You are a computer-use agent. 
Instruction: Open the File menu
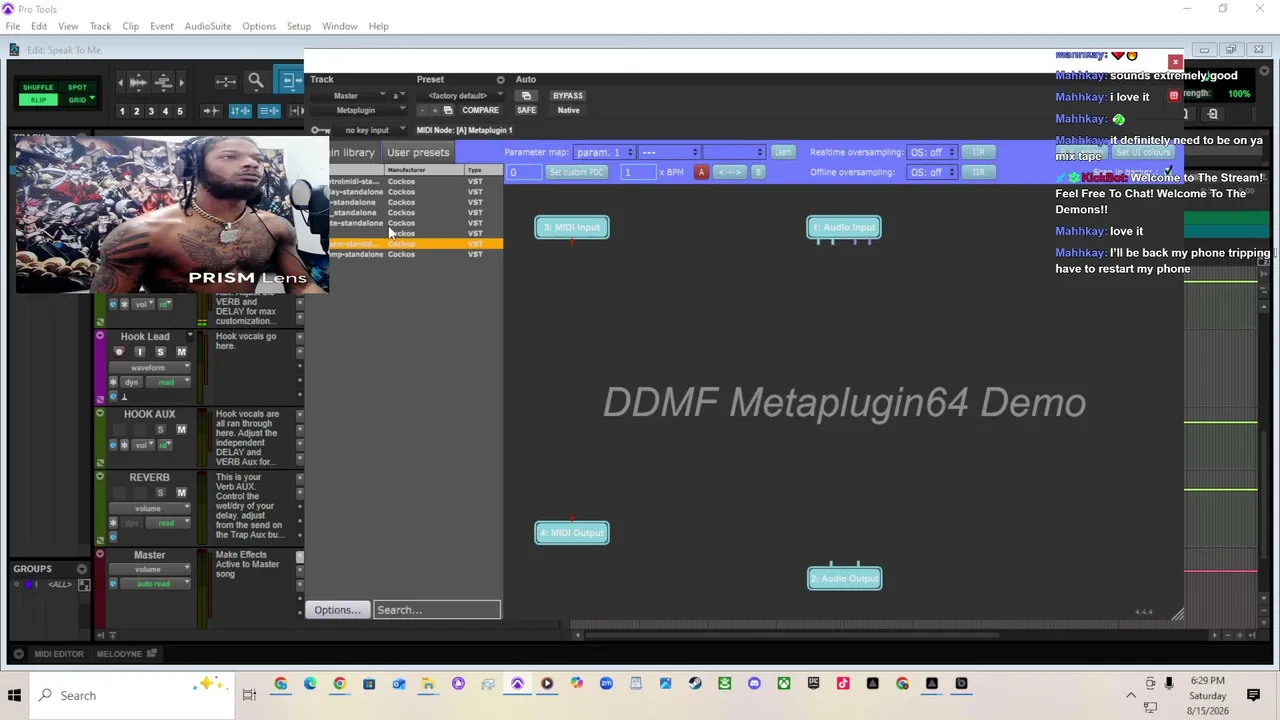(x=13, y=26)
